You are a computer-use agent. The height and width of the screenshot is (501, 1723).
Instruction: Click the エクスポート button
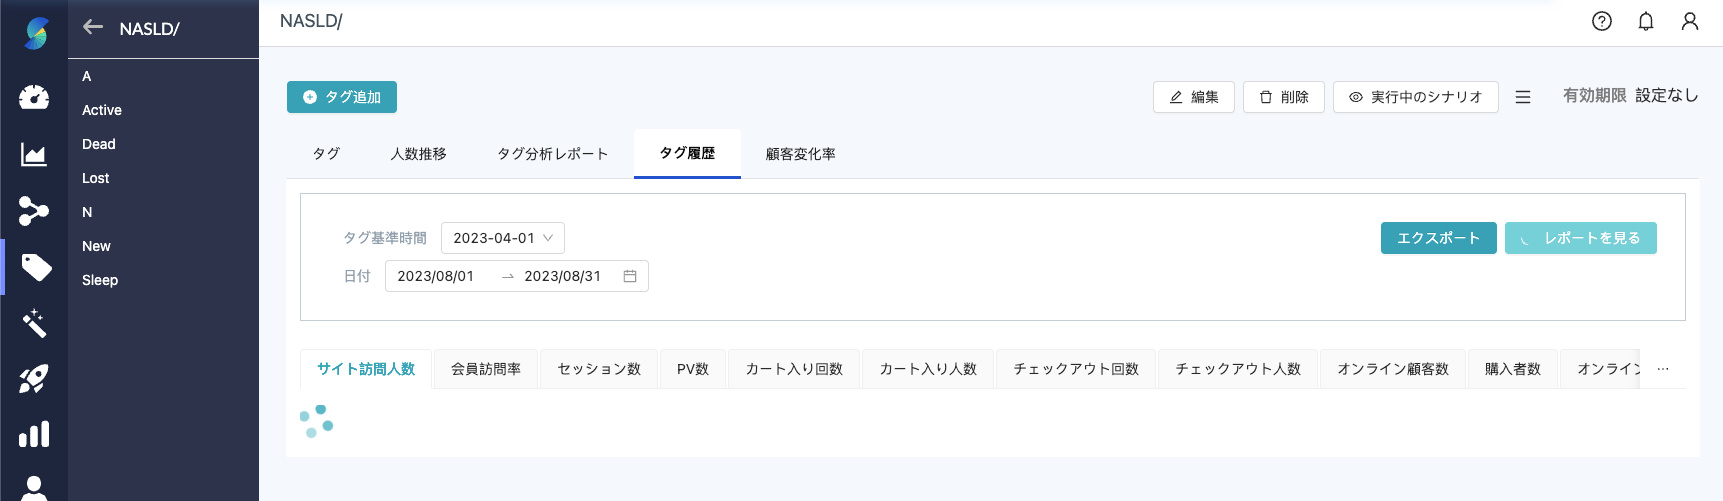[x=1439, y=238]
